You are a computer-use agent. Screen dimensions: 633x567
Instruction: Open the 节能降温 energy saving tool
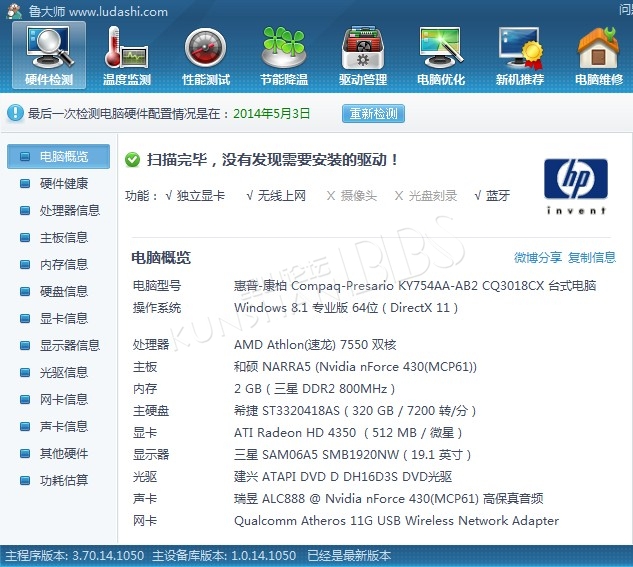[x=284, y=56]
